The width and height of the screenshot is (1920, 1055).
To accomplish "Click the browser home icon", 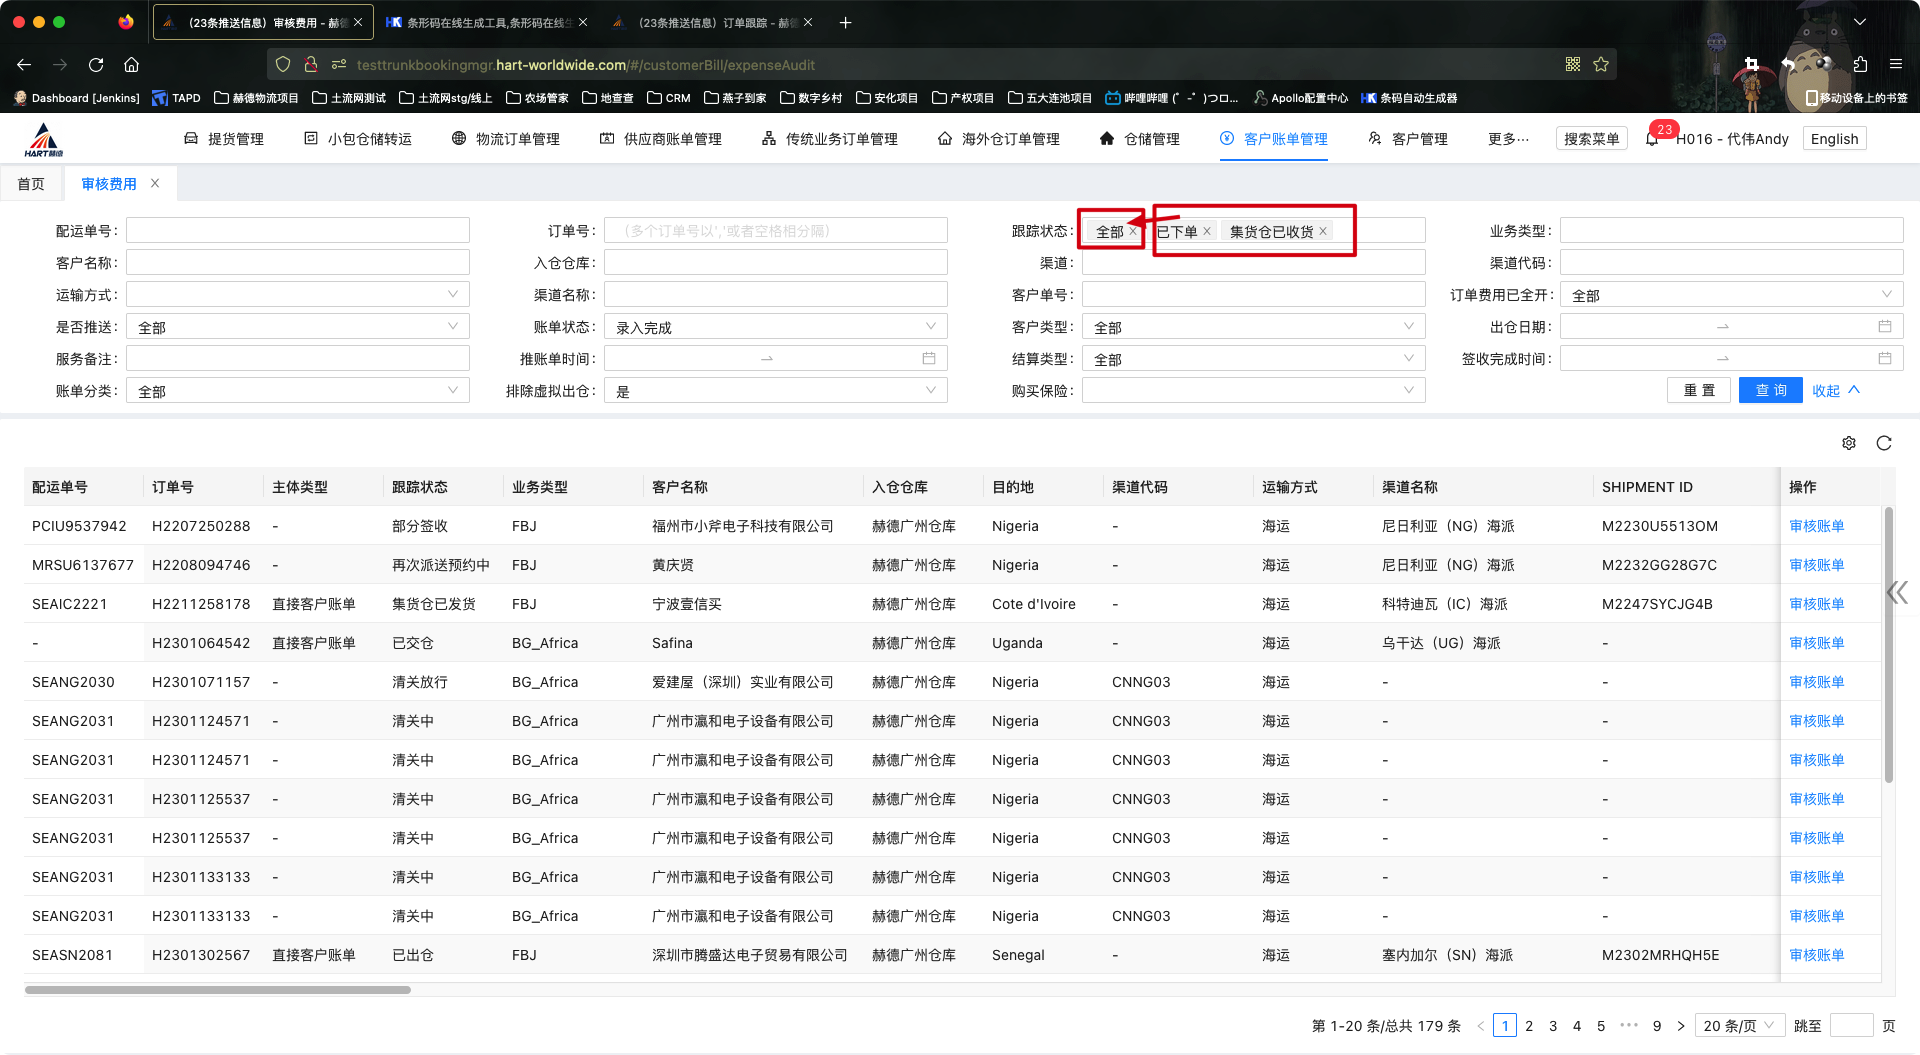I will pos(131,65).
